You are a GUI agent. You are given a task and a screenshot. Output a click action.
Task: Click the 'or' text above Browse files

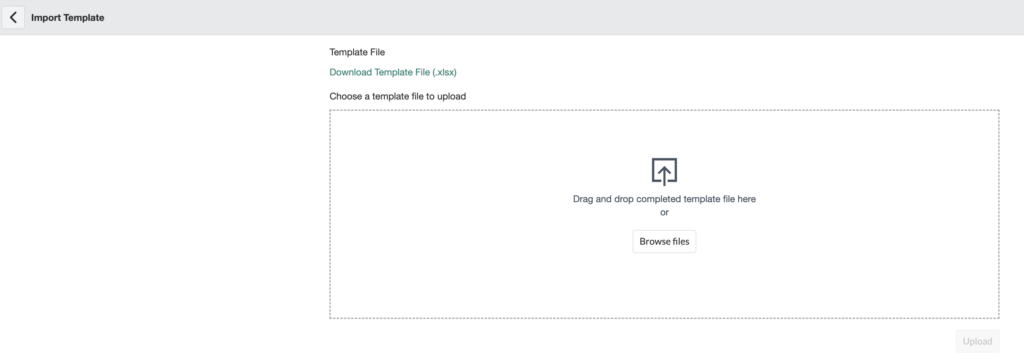pos(664,212)
